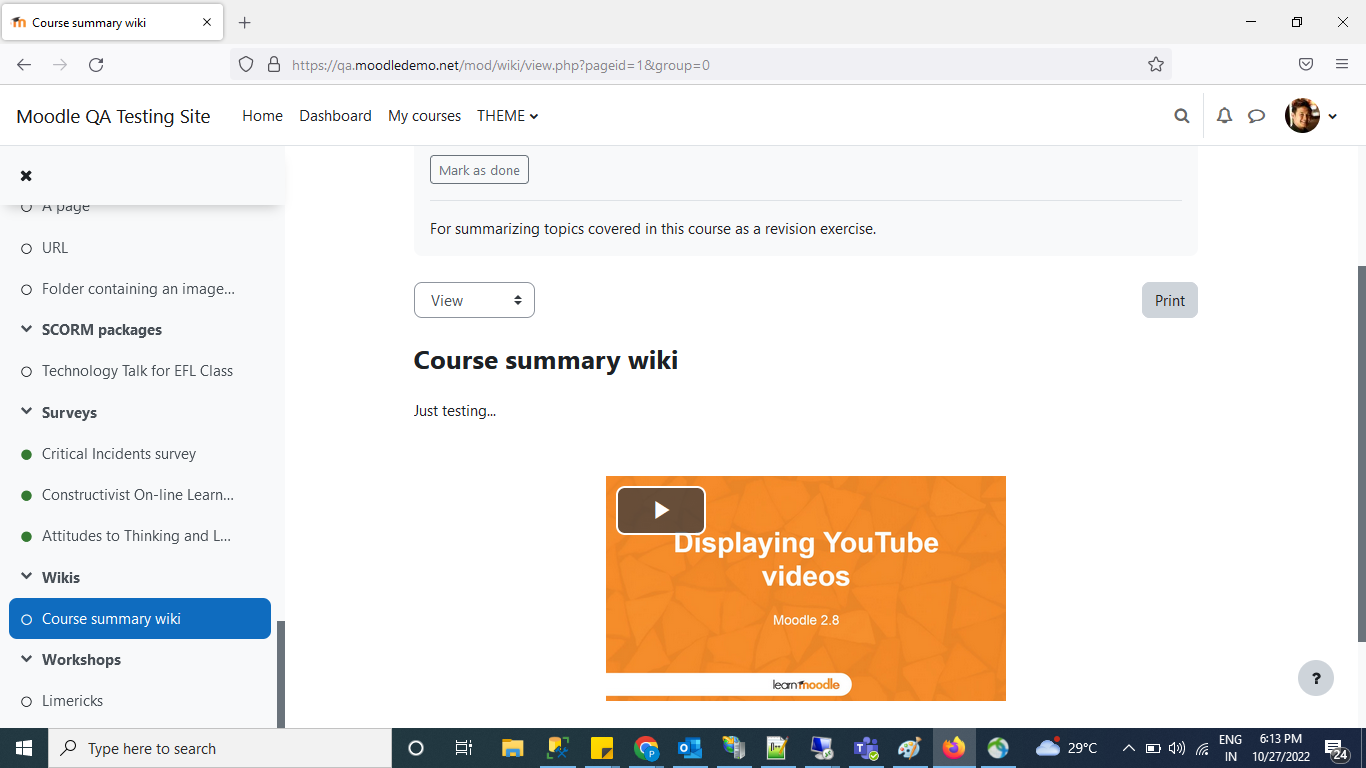Open the notifications bell

(x=1224, y=116)
